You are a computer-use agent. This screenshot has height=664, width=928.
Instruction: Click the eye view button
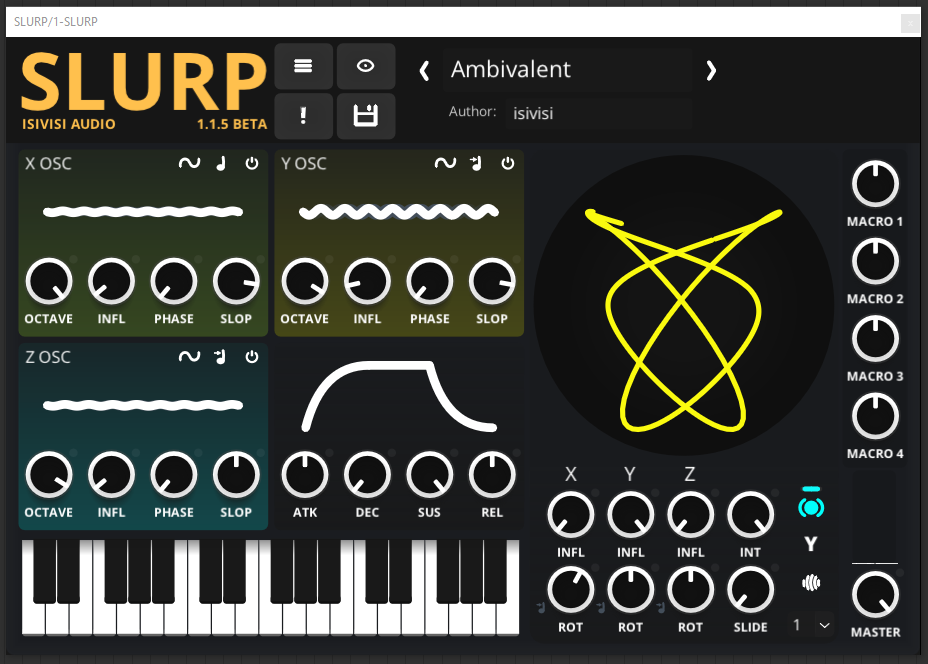click(x=366, y=66)
